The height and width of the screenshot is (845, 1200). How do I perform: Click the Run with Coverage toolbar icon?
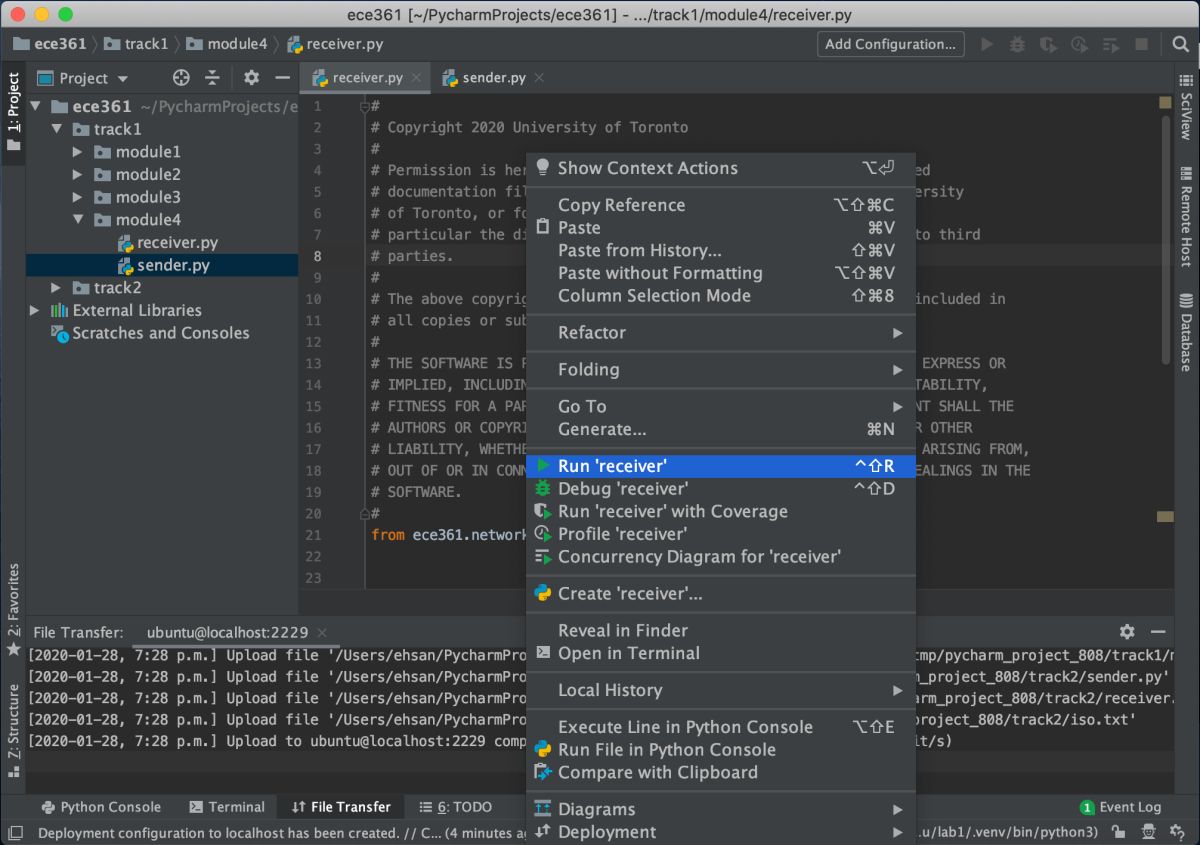coord(1048,44)
